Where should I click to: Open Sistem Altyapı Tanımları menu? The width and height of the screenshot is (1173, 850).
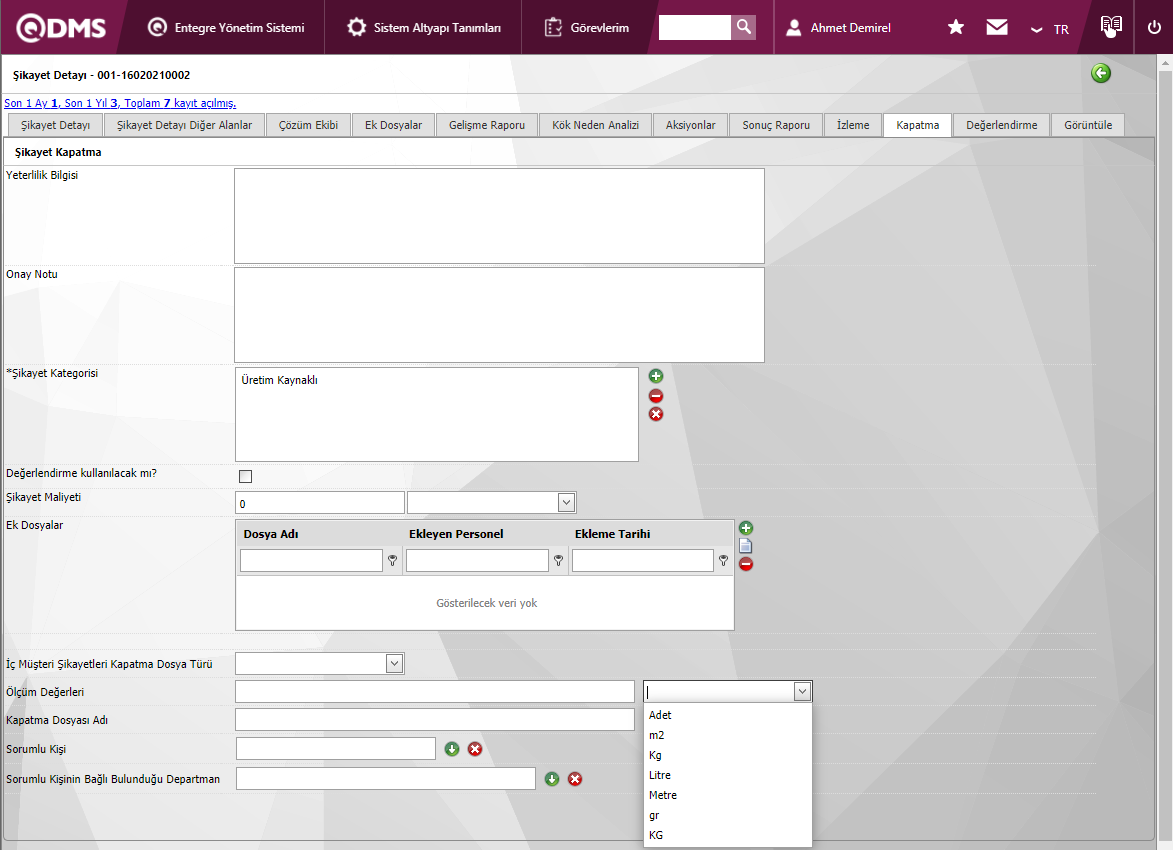click(x=424, y=28)
